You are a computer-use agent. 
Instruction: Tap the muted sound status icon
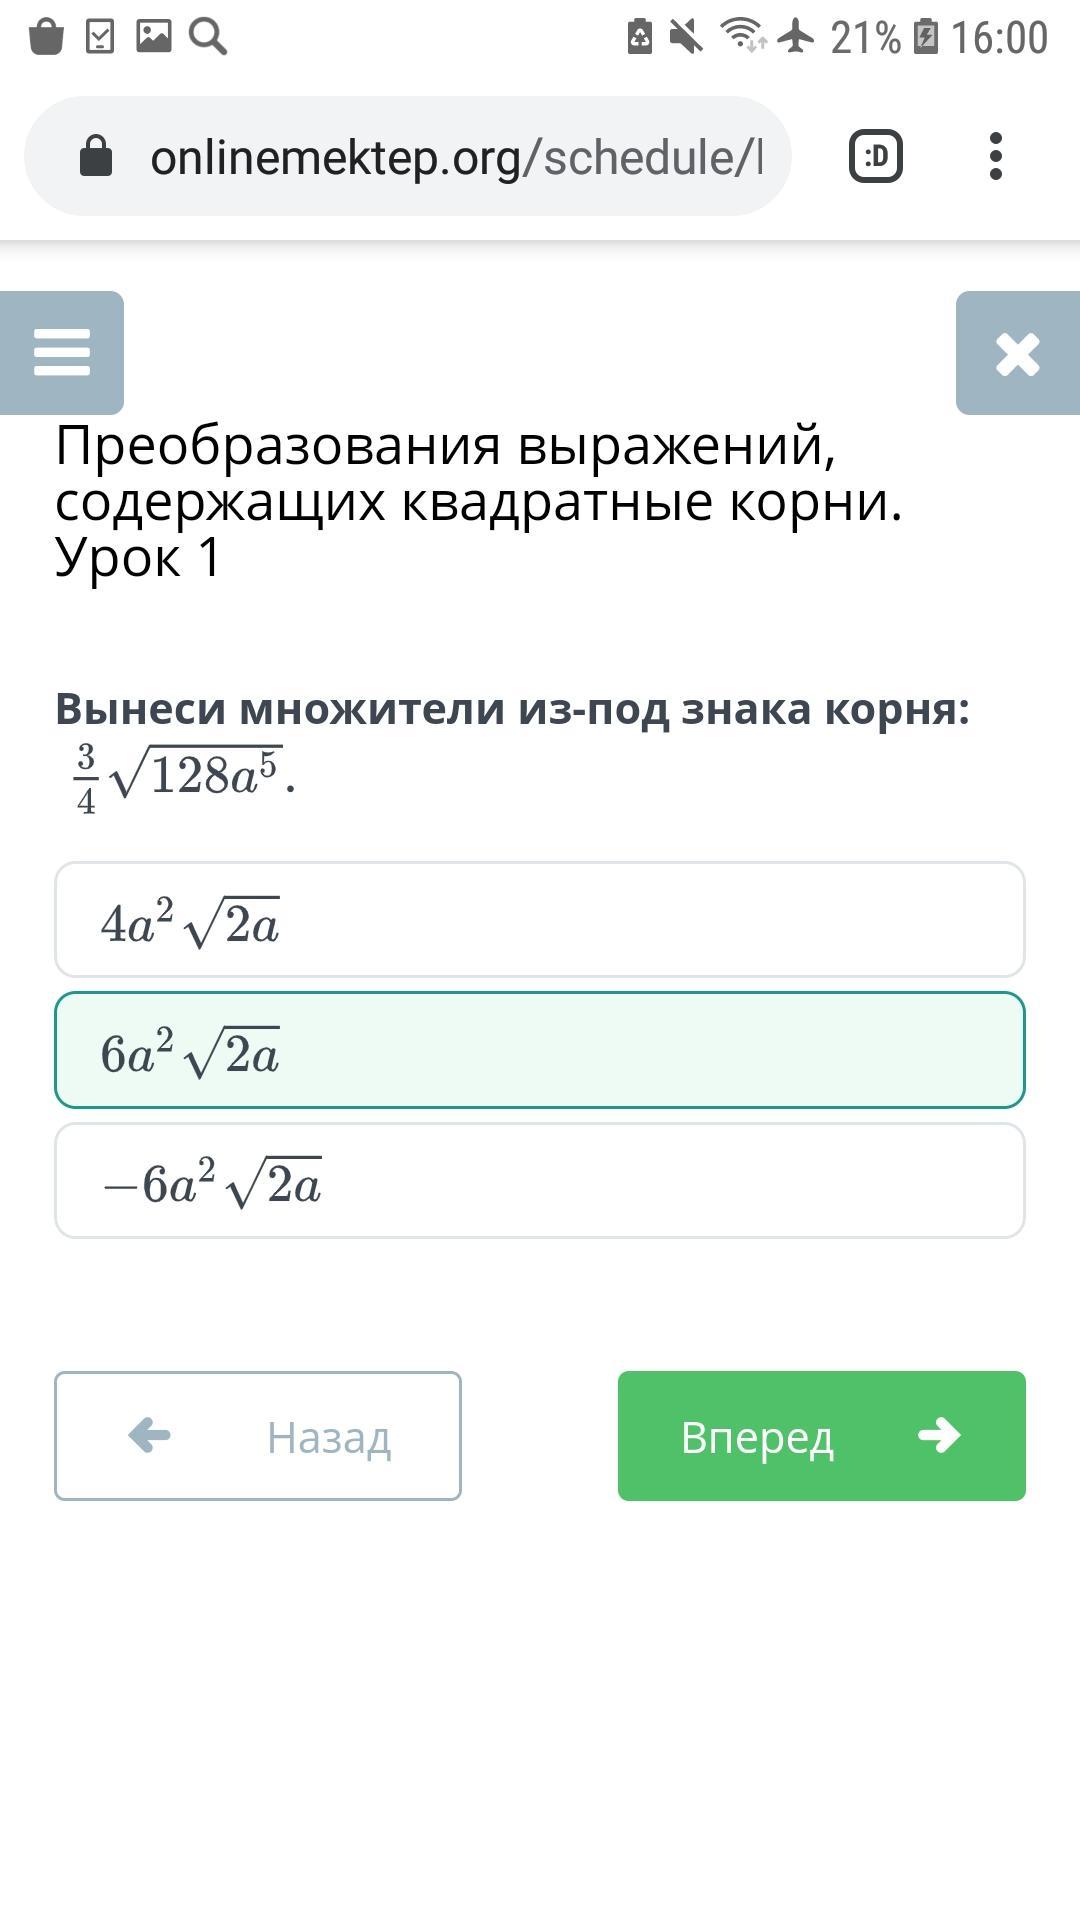tap(686, 37)
